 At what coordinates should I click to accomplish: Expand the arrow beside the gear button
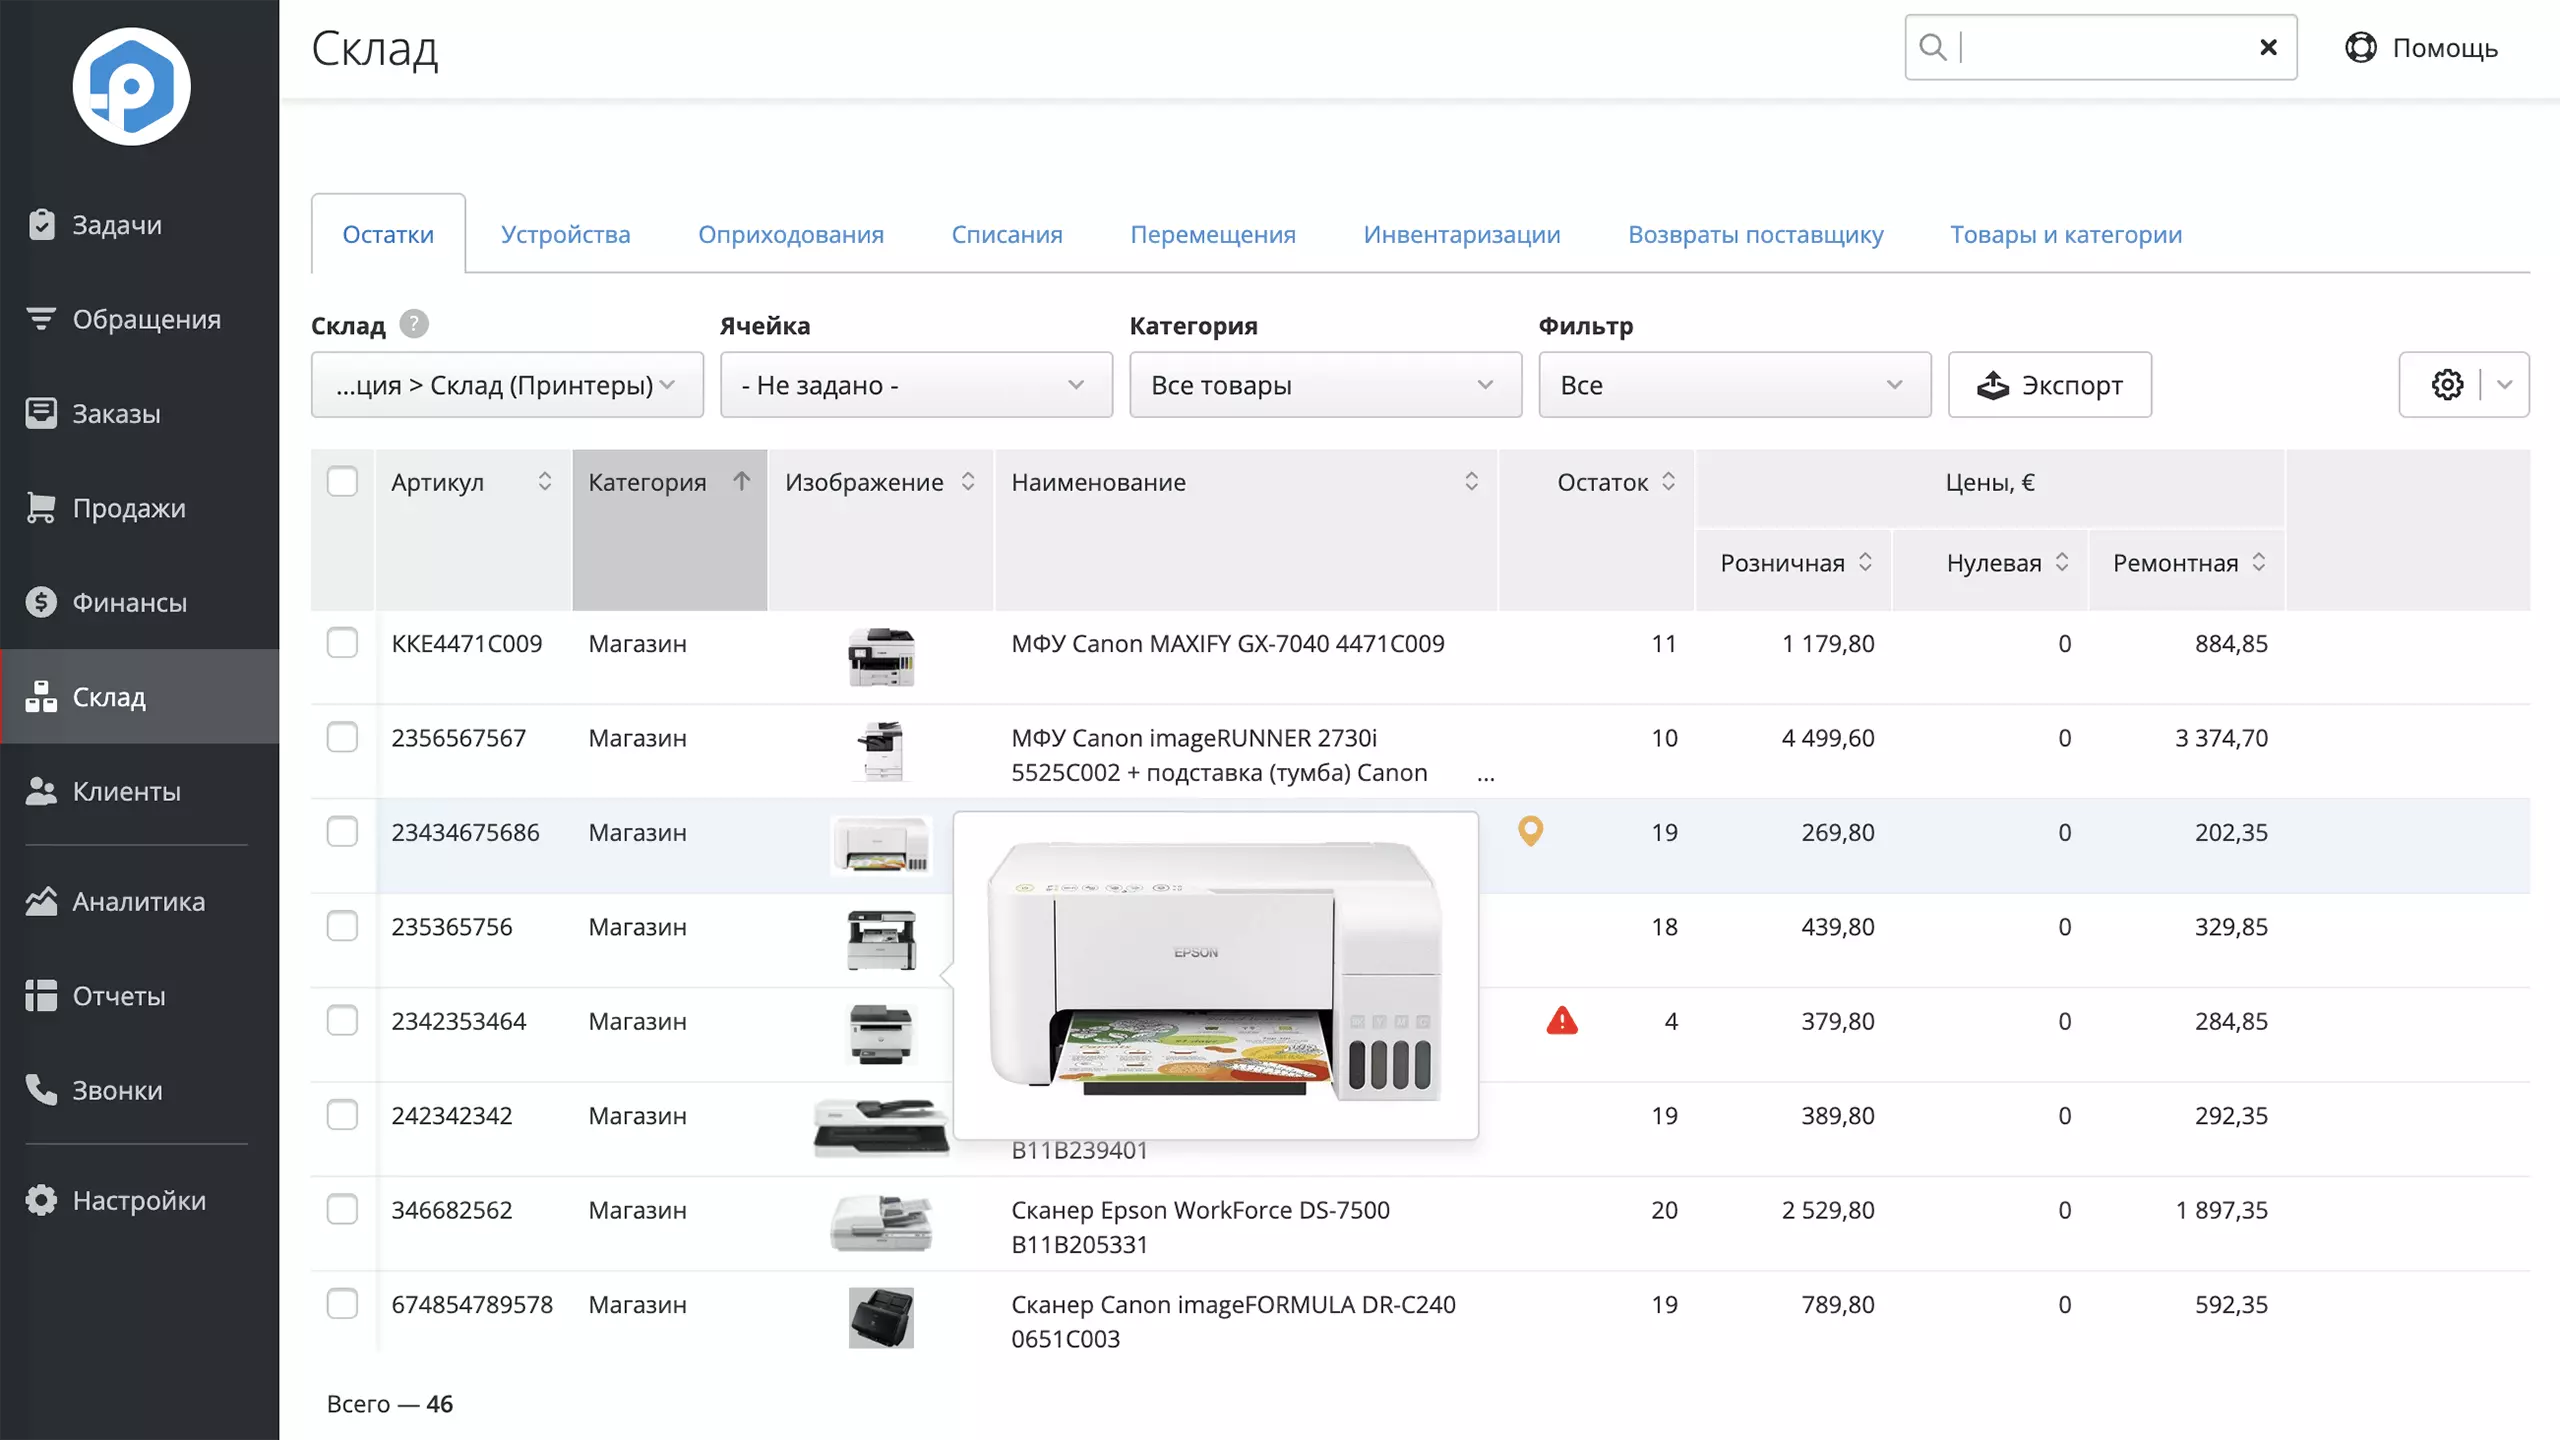point(2505,384)
